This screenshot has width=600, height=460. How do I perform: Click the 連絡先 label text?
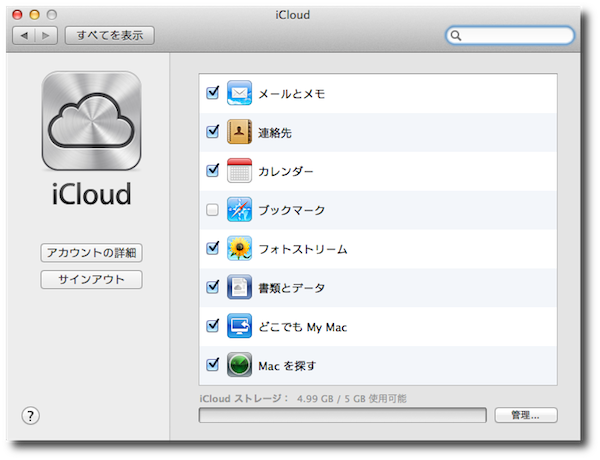click(x=275, y=133)
